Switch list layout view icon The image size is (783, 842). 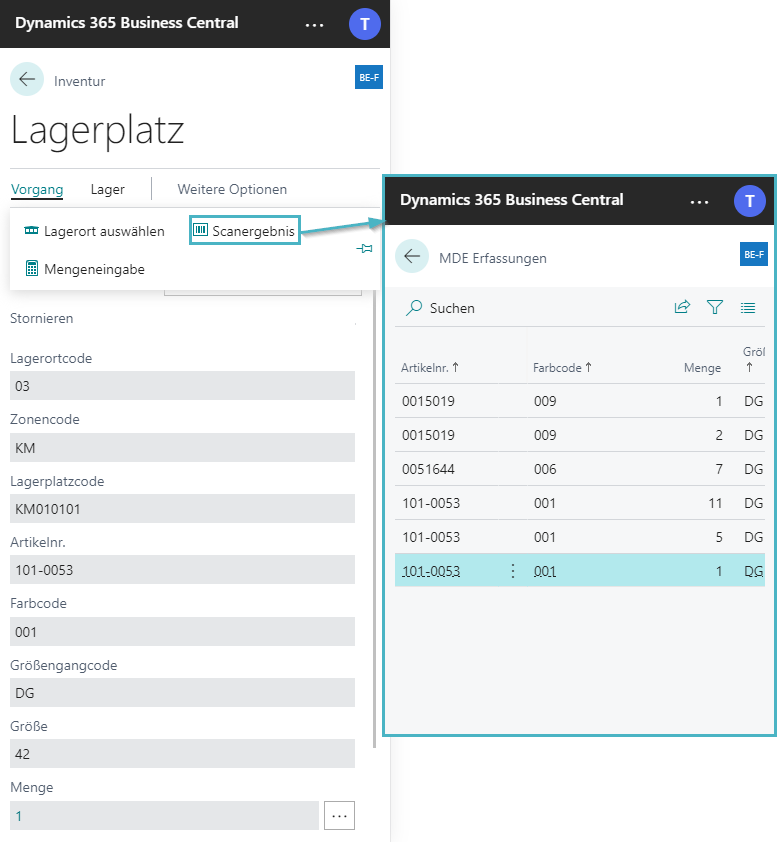click(747, 308)
